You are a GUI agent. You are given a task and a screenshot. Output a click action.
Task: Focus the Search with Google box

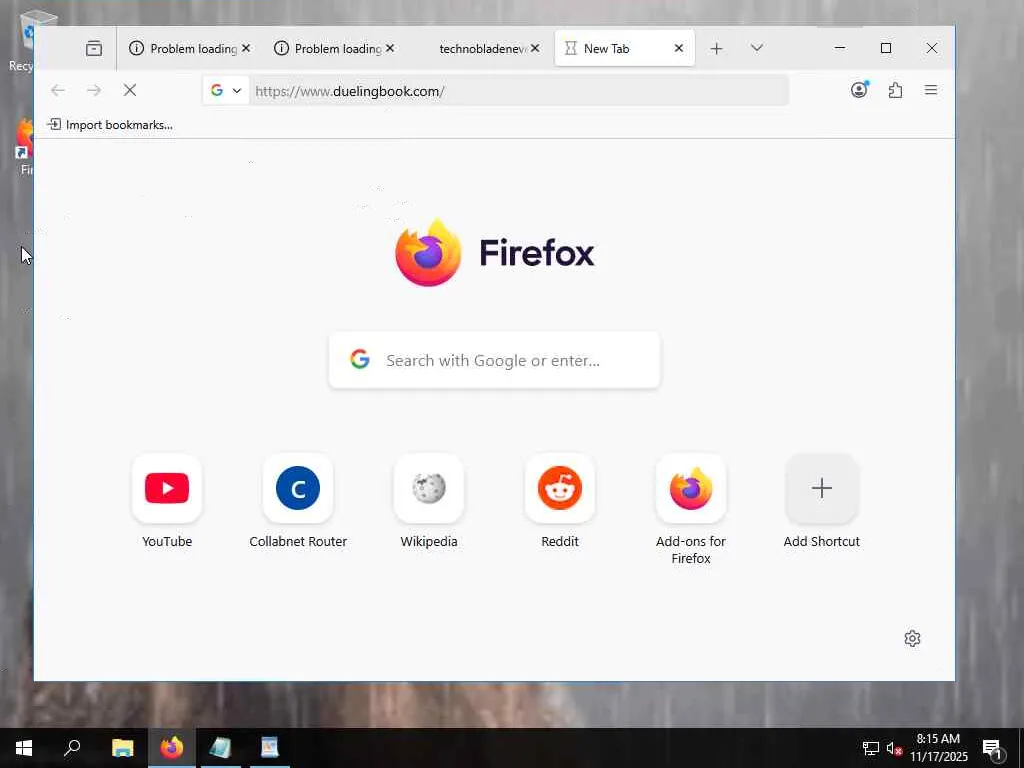click(x=494, y=360)
